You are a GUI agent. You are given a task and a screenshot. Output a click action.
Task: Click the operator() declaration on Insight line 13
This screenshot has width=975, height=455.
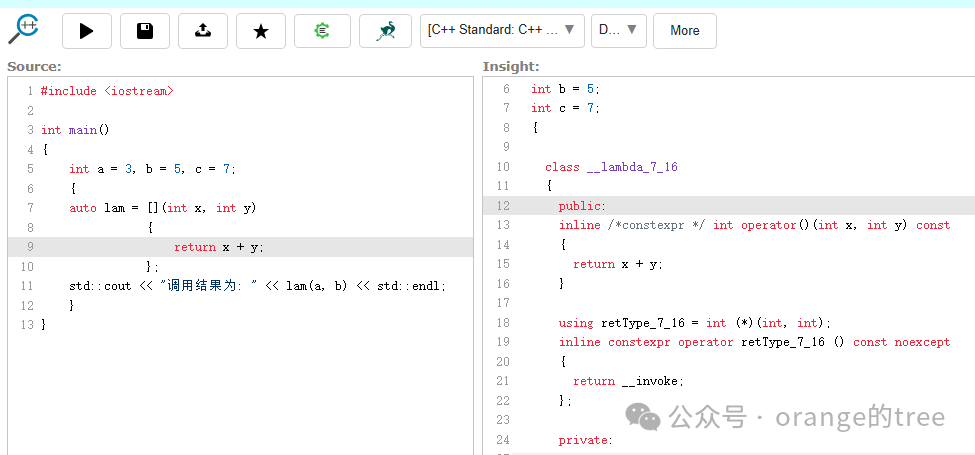[754, 225]
